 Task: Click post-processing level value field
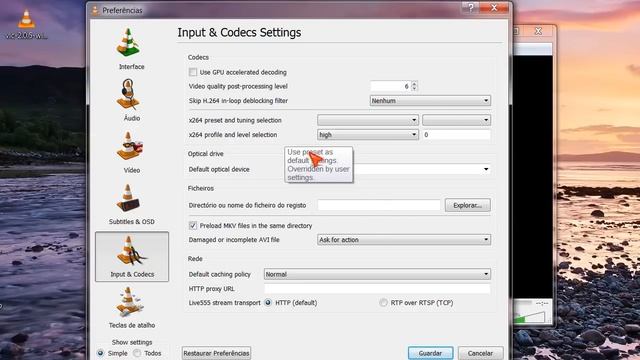pos(390,86)
